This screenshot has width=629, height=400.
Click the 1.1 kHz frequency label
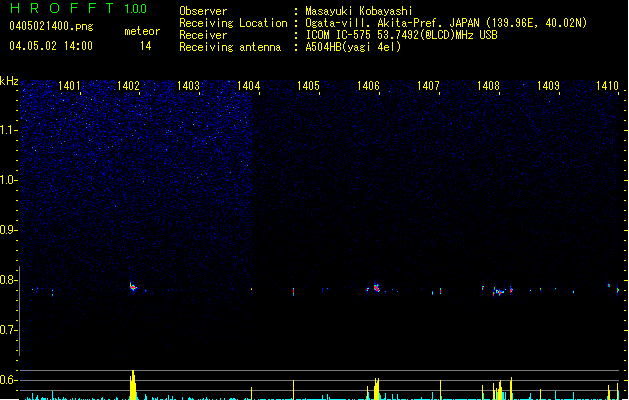click(x=8, y=130)
